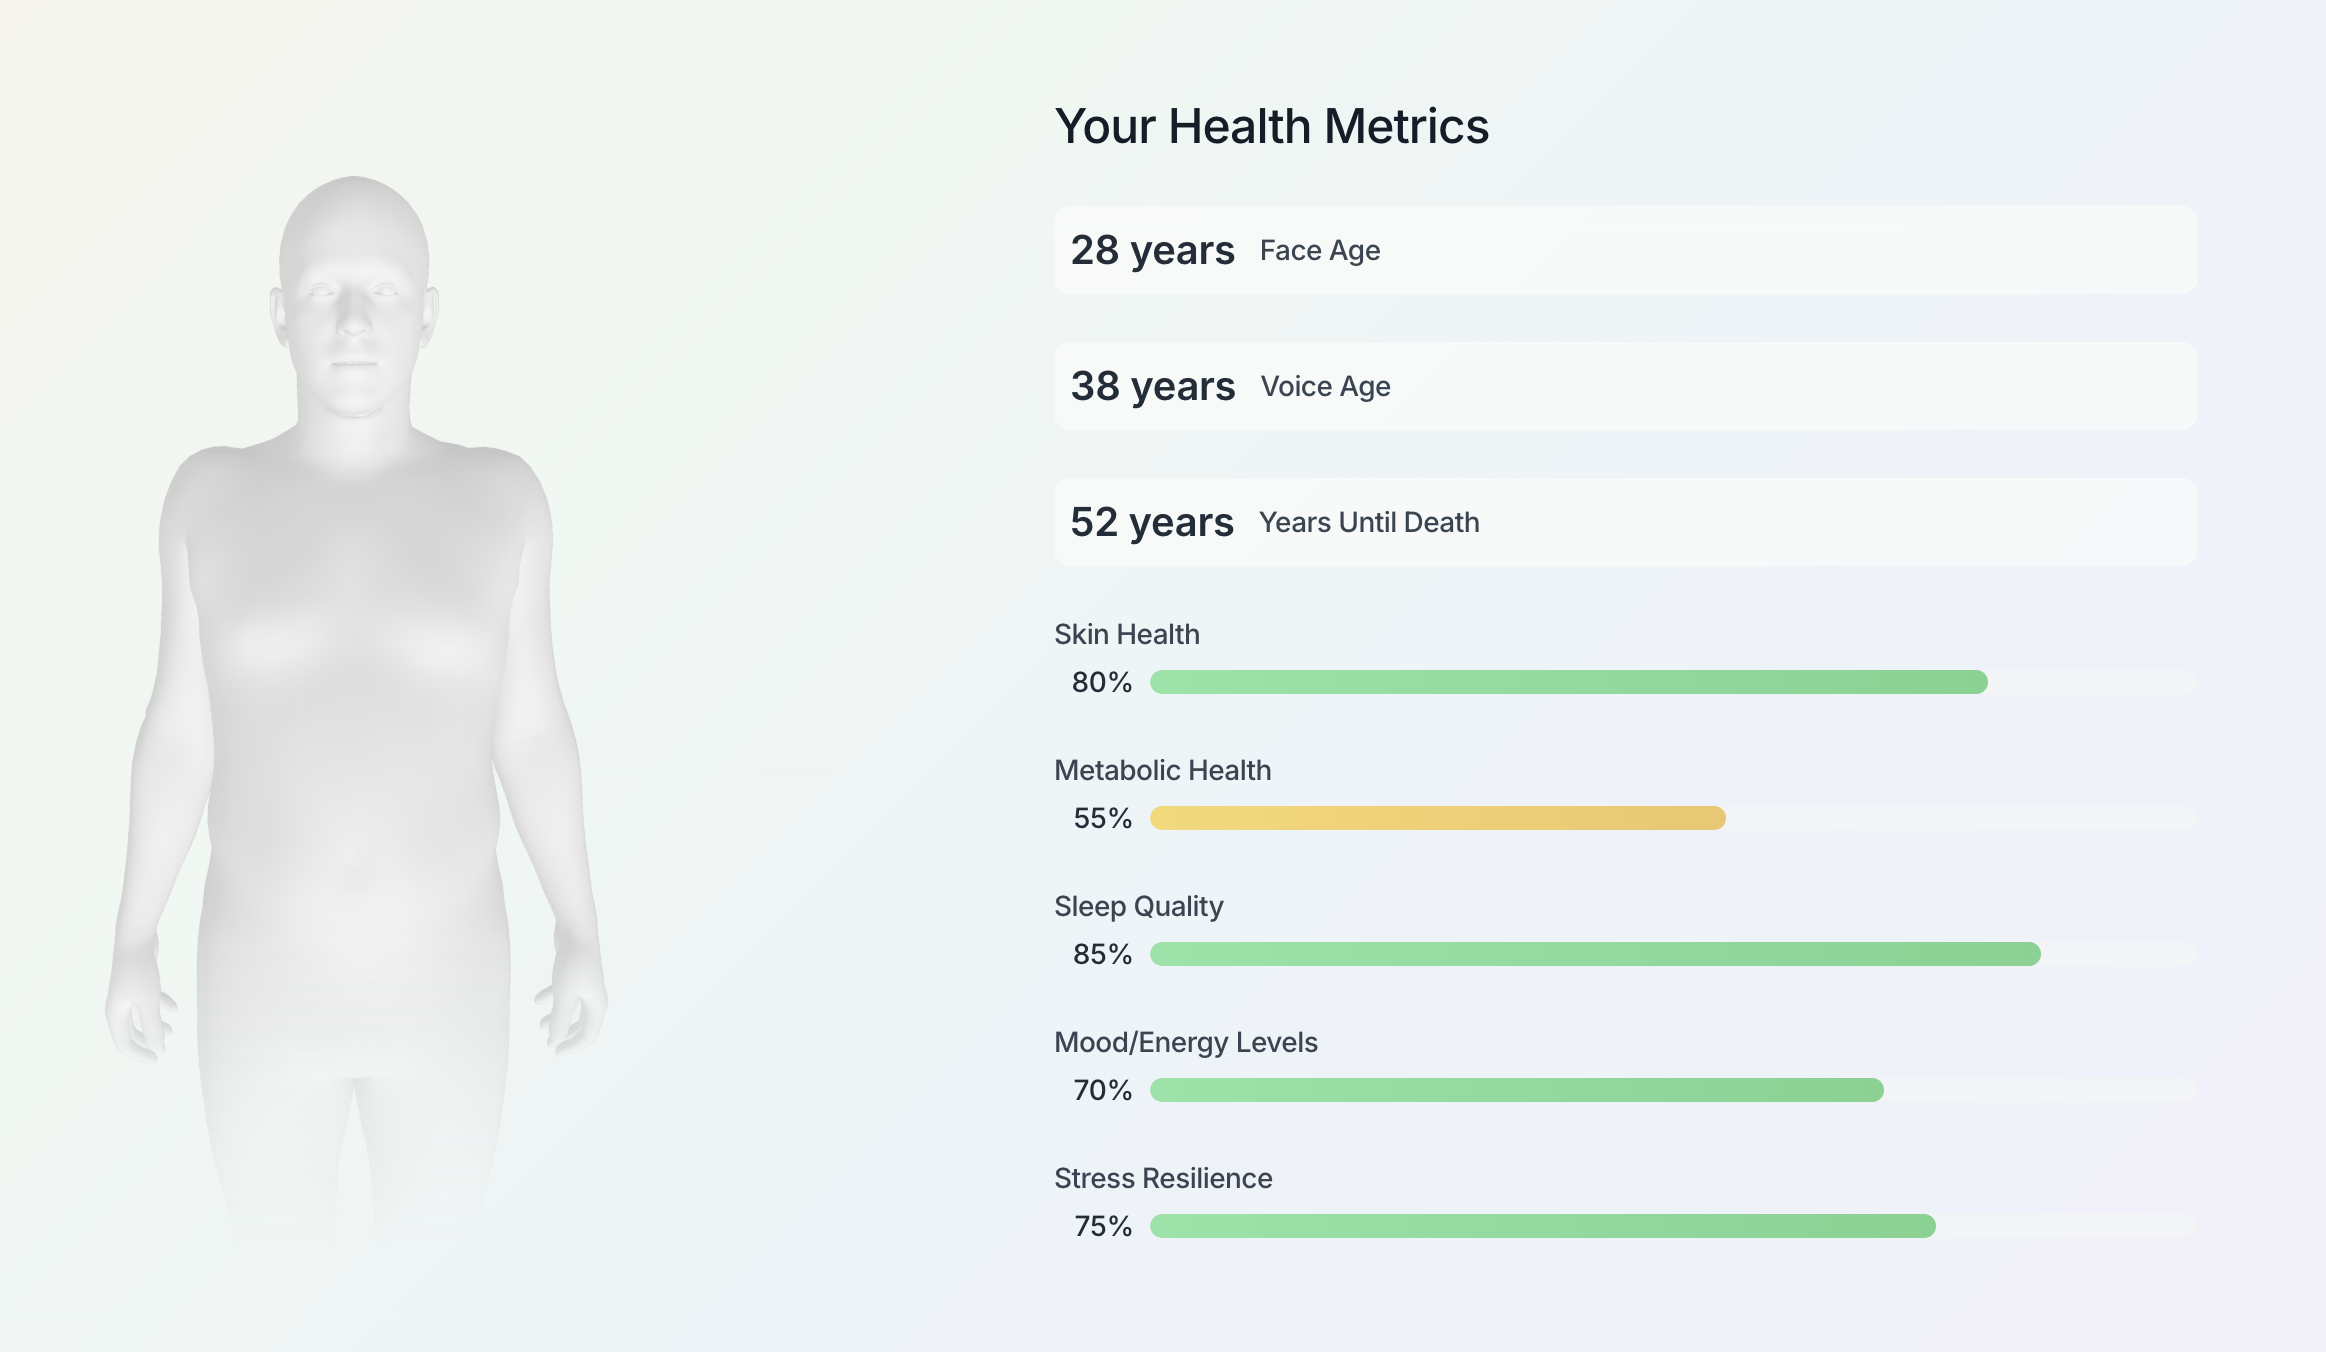Click the Stress Resilience label
Image resolution: width=2326 pixels, height=1352 pixels.
[1162, 1179]
